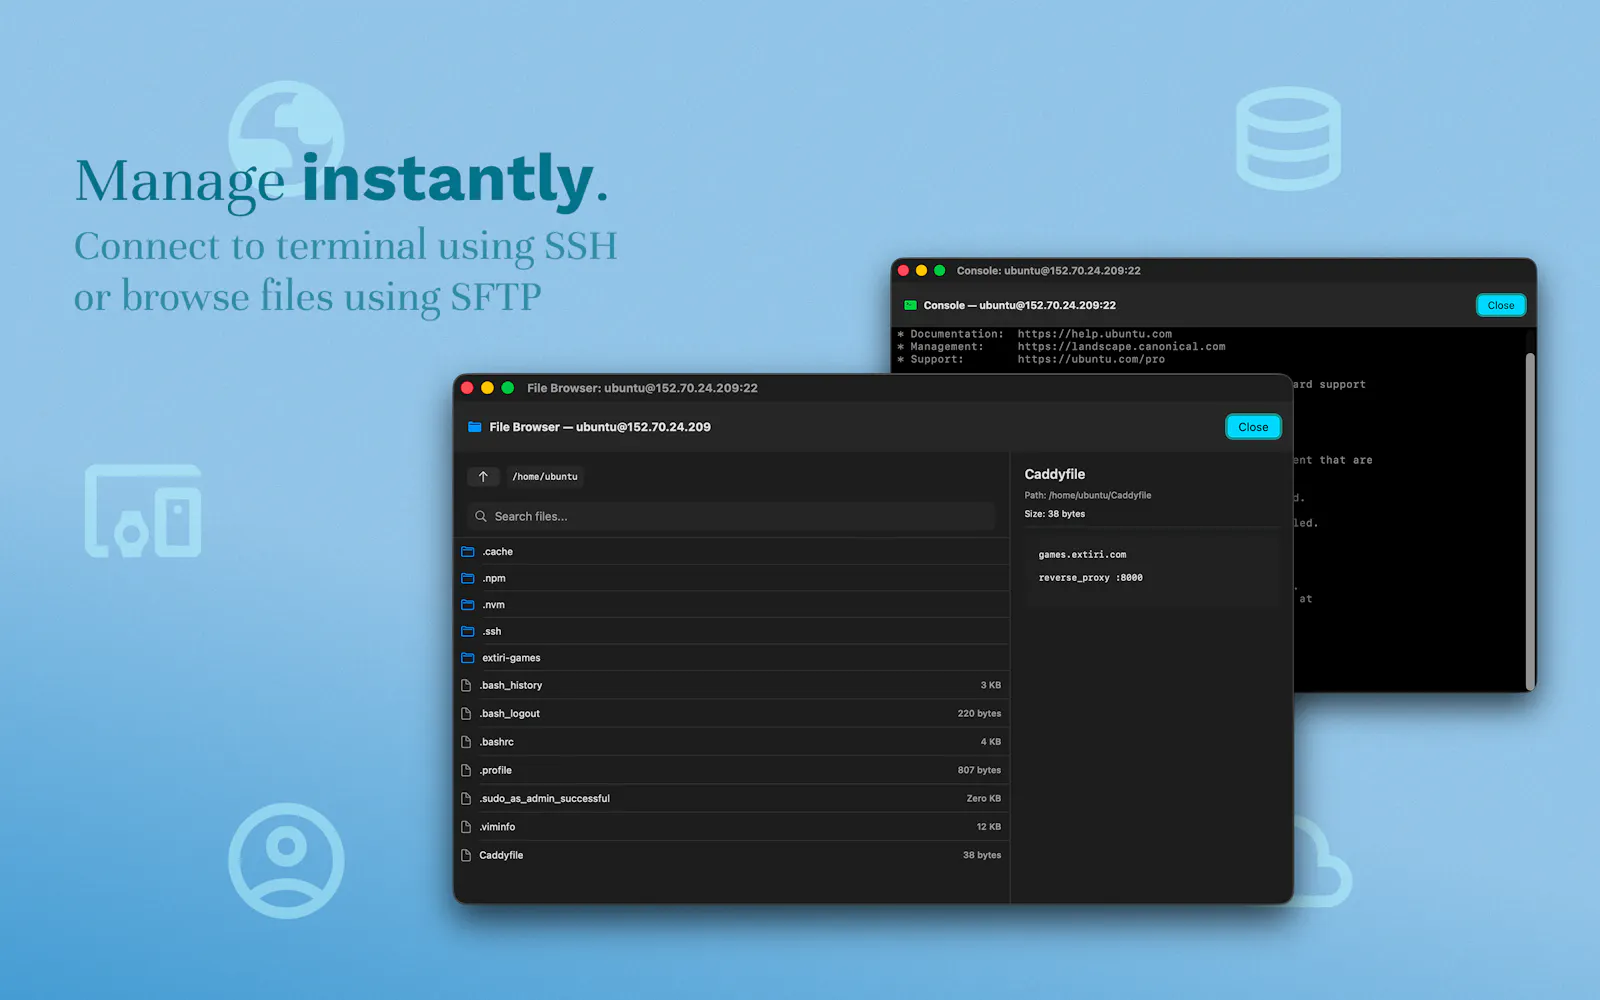Image resolution: width=1600 pixels, height=1000 pixels.
Task: Click the 220 bytes size value
Action: click(x=979, y=713)
